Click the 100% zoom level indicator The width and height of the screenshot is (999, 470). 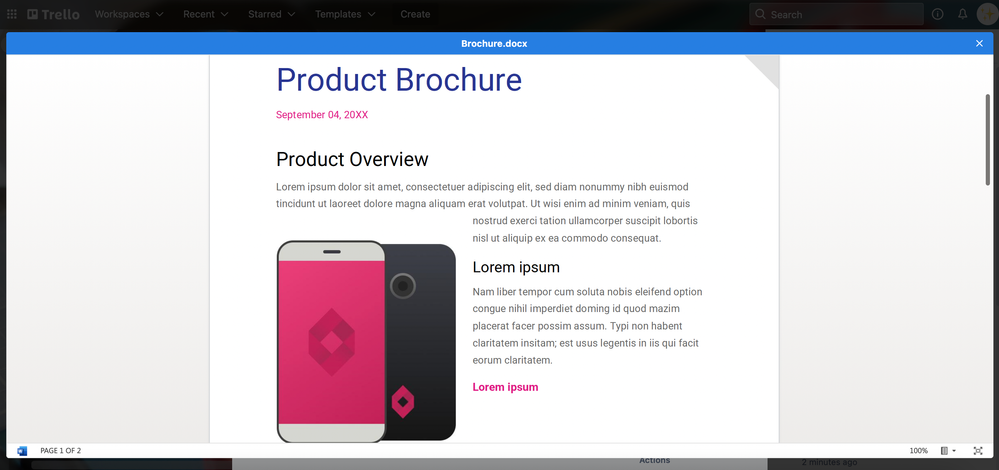(x=918, y=451)
